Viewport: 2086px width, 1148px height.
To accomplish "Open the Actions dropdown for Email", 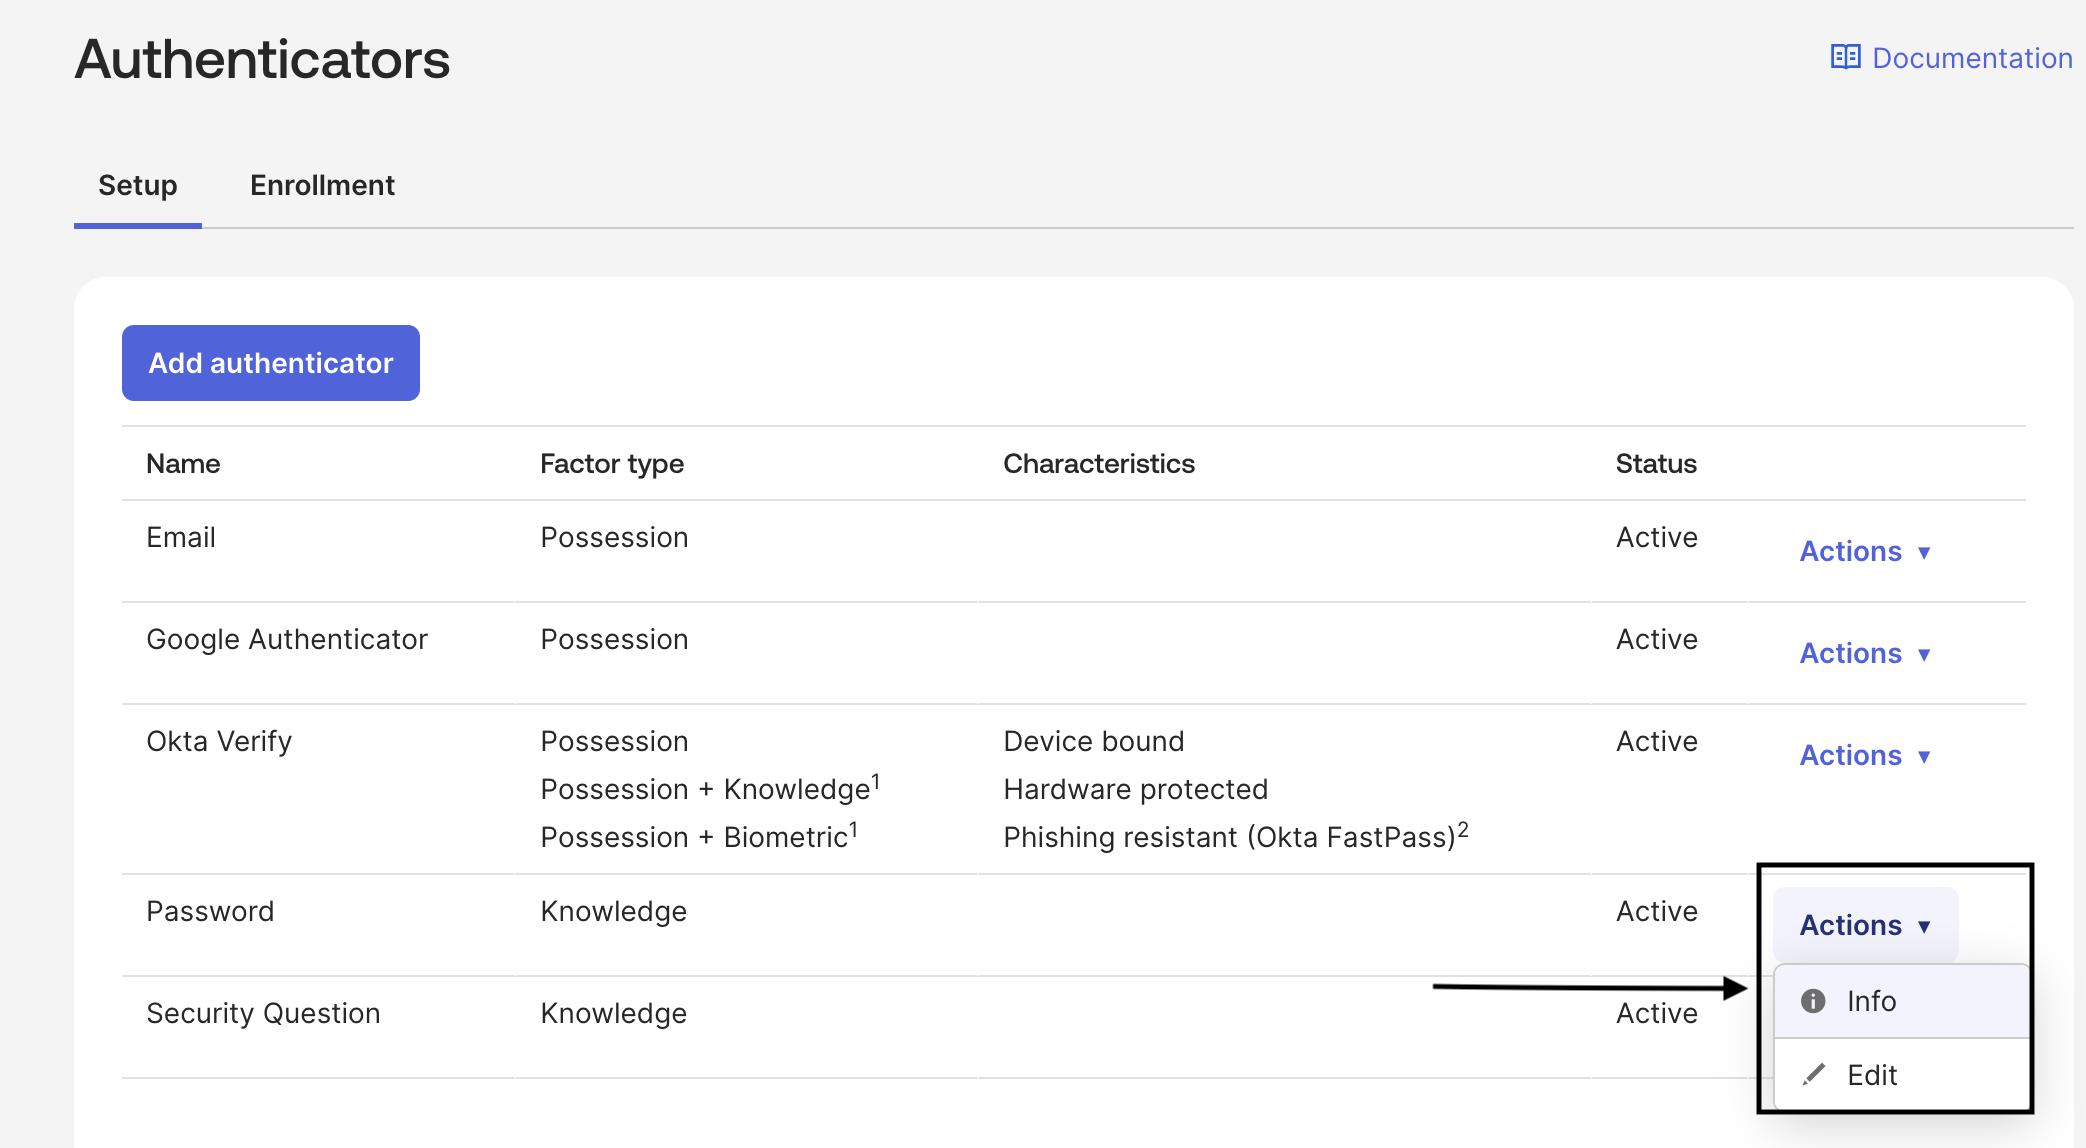I will (x=1864, y=551).
